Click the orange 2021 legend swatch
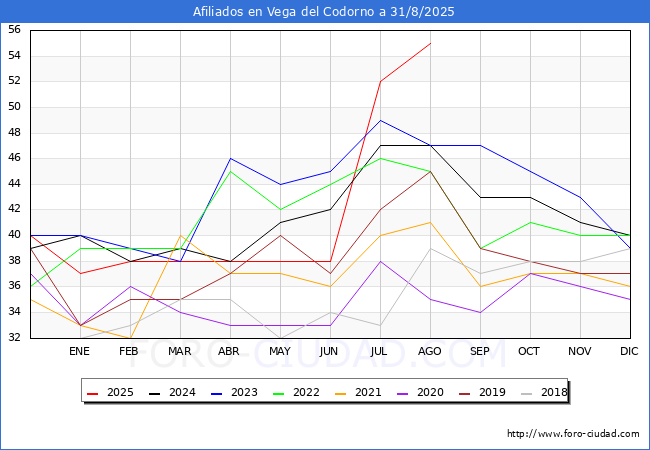The height and width of the screenshot is (450, 650). coord(341,393)
